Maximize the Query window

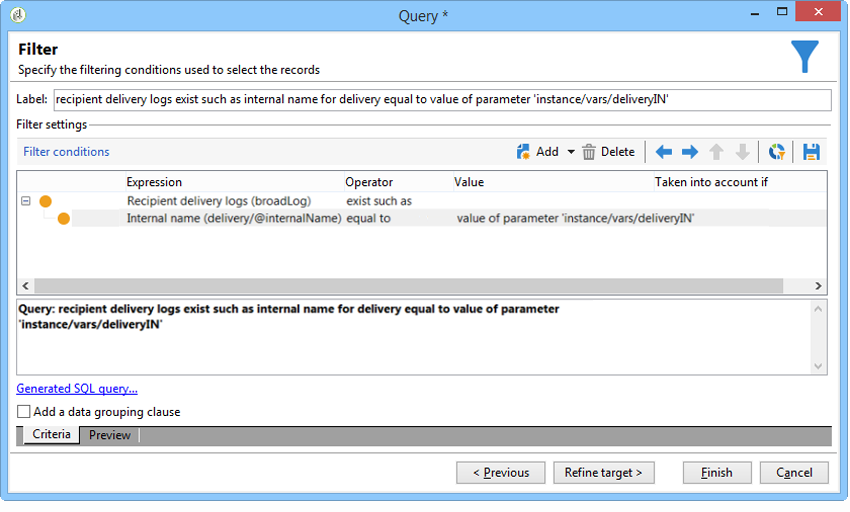[x=782, y=11]
